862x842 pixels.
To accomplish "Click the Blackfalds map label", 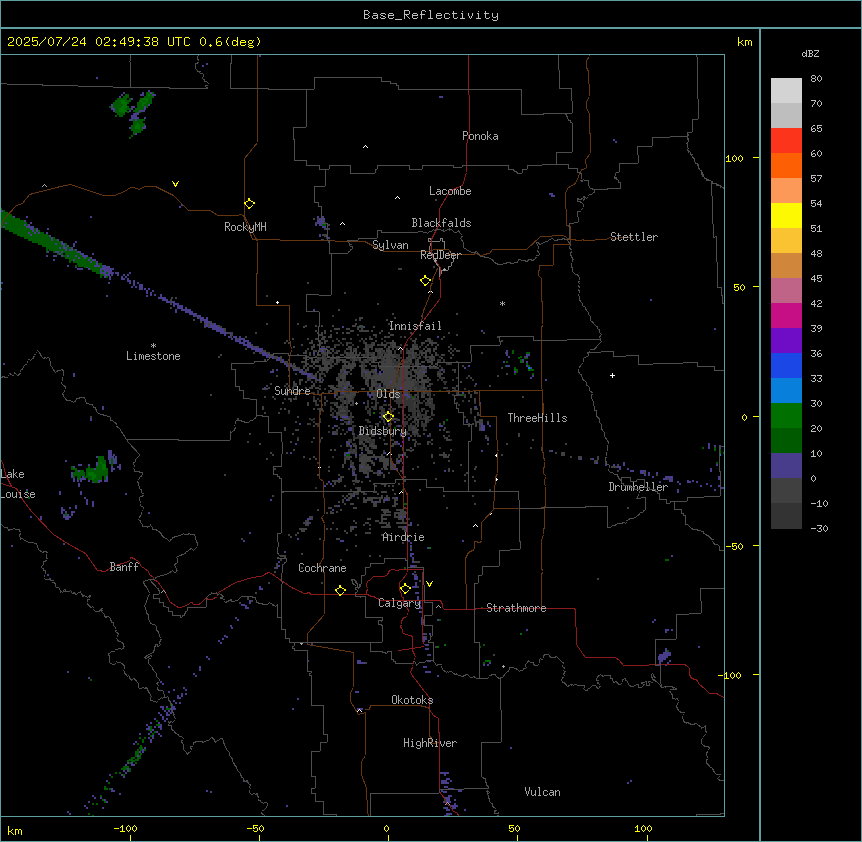I will tap(441, 223).
